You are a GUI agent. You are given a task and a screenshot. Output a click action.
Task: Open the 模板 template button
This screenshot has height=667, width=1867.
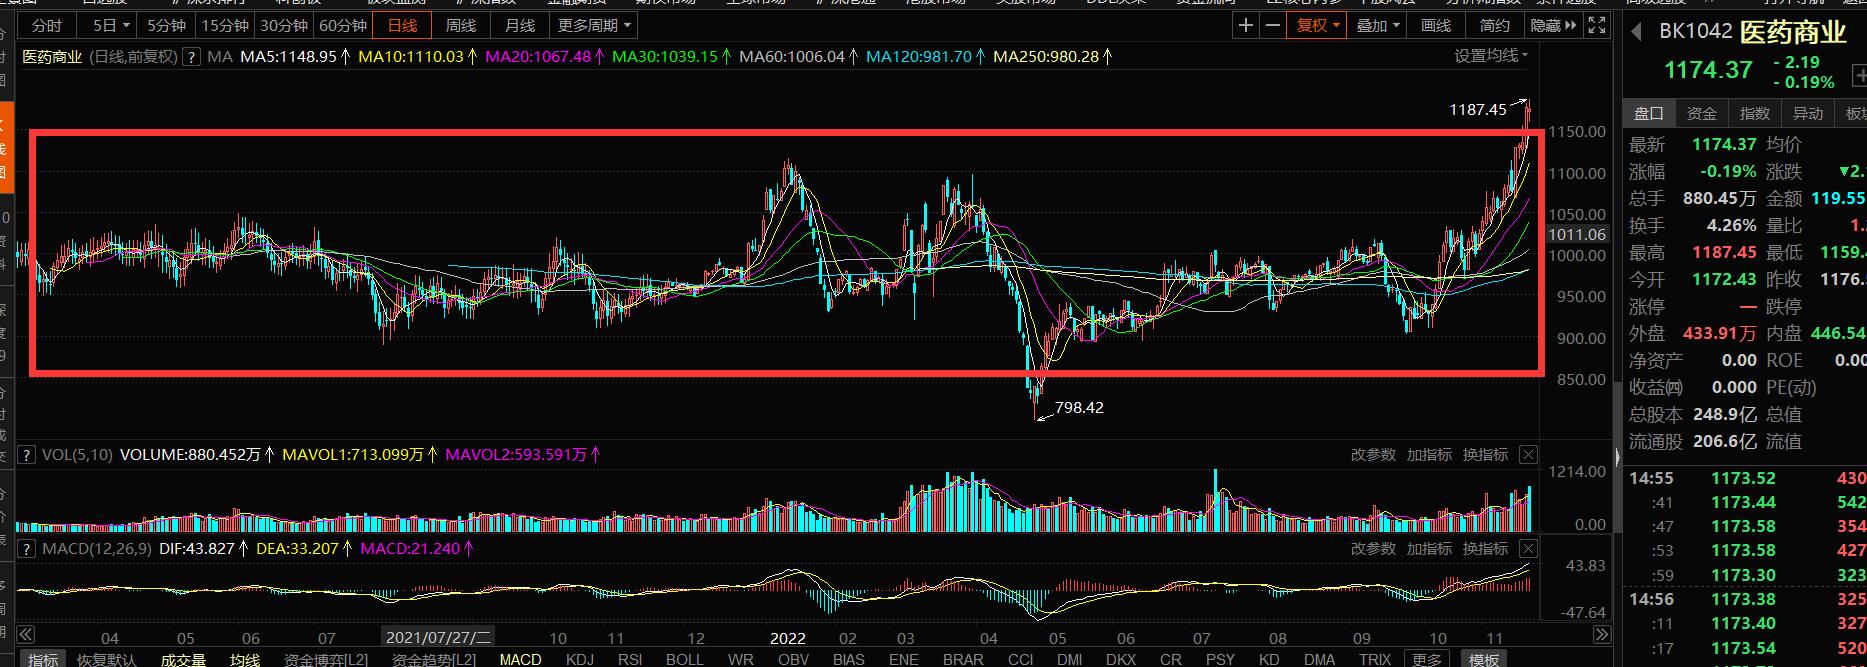tap(1483, 659)
